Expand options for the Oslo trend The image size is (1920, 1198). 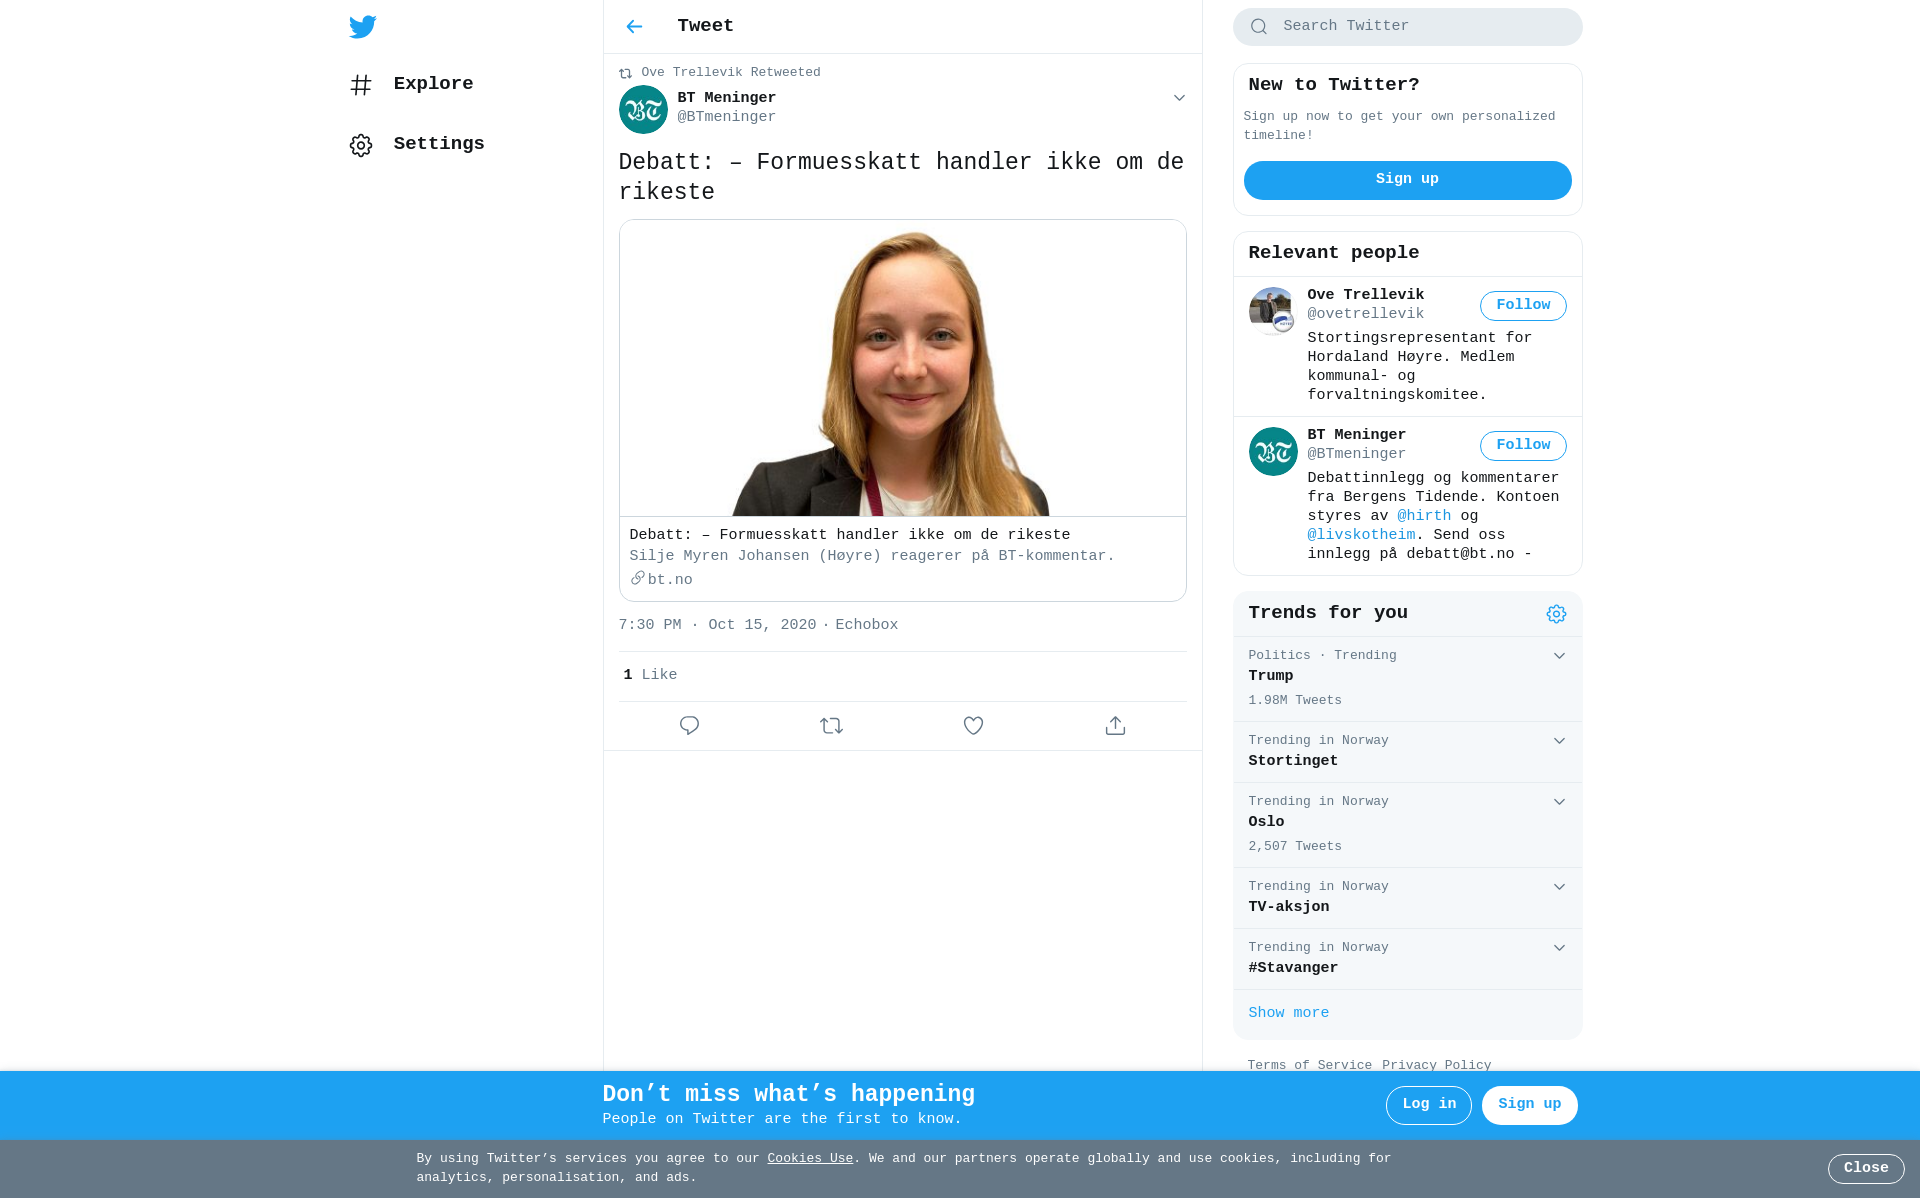click(x=1559, y=802)
